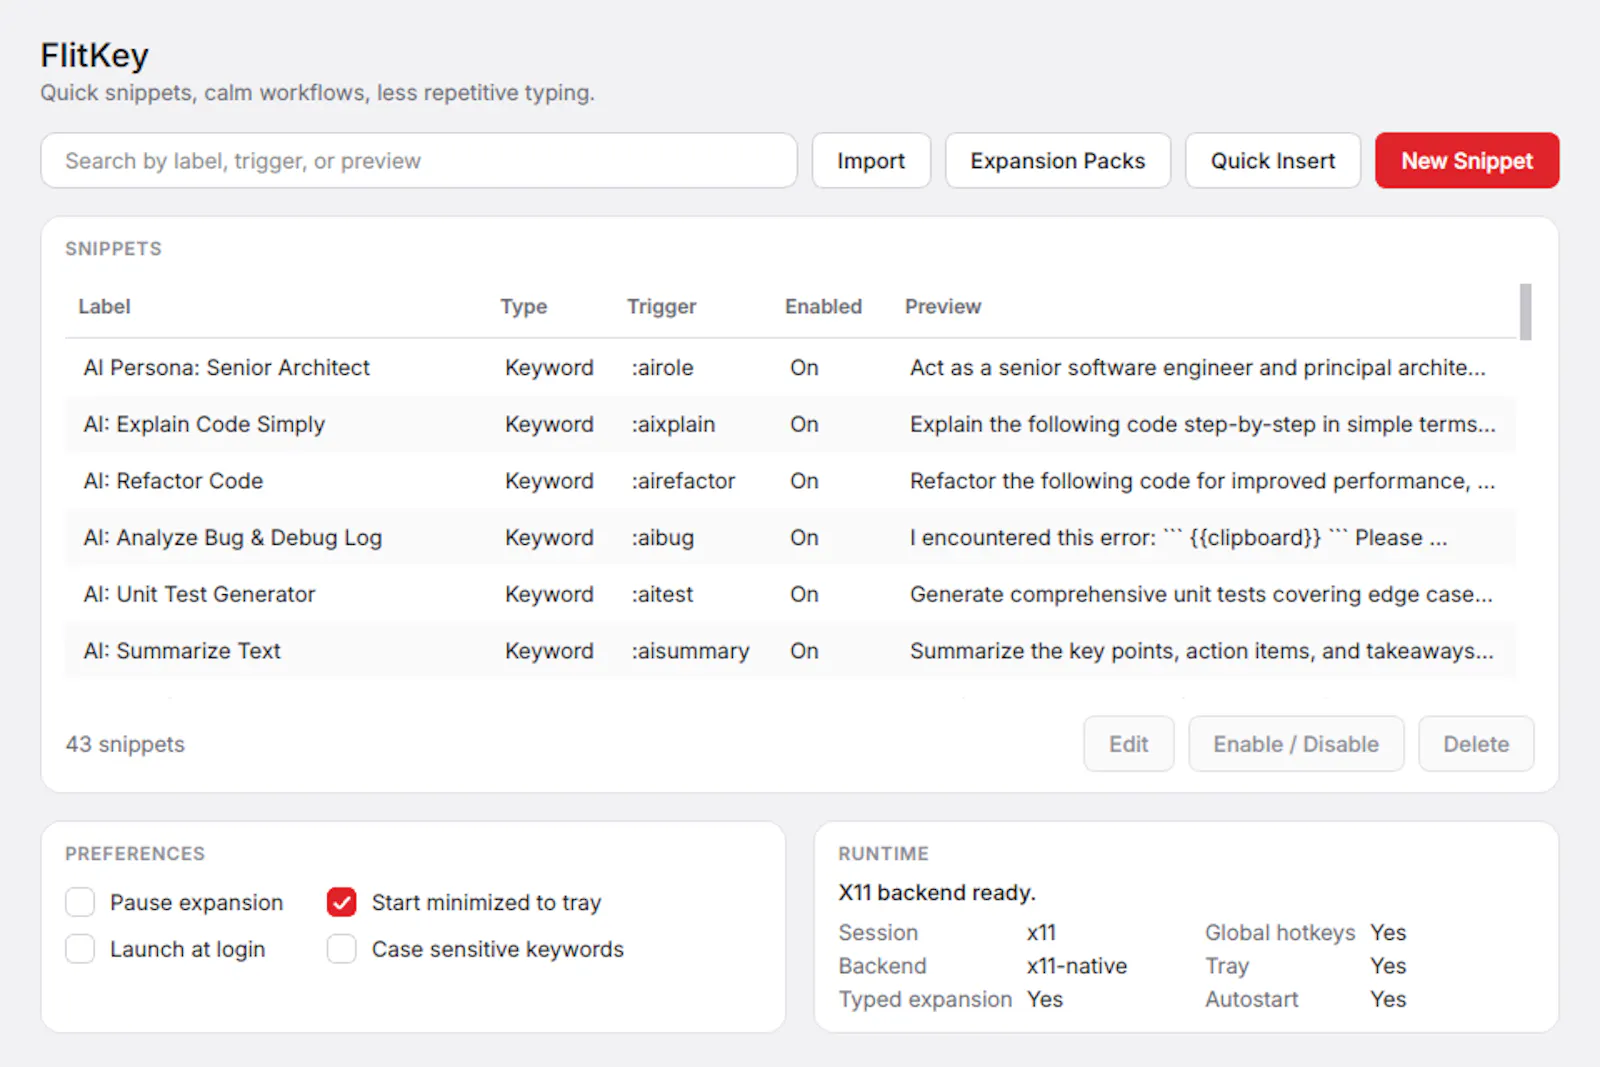This screenshot has width=1600, height=1067.
Task: Click preview 'Explain the following code step-by-step'
Action: 1203,424
